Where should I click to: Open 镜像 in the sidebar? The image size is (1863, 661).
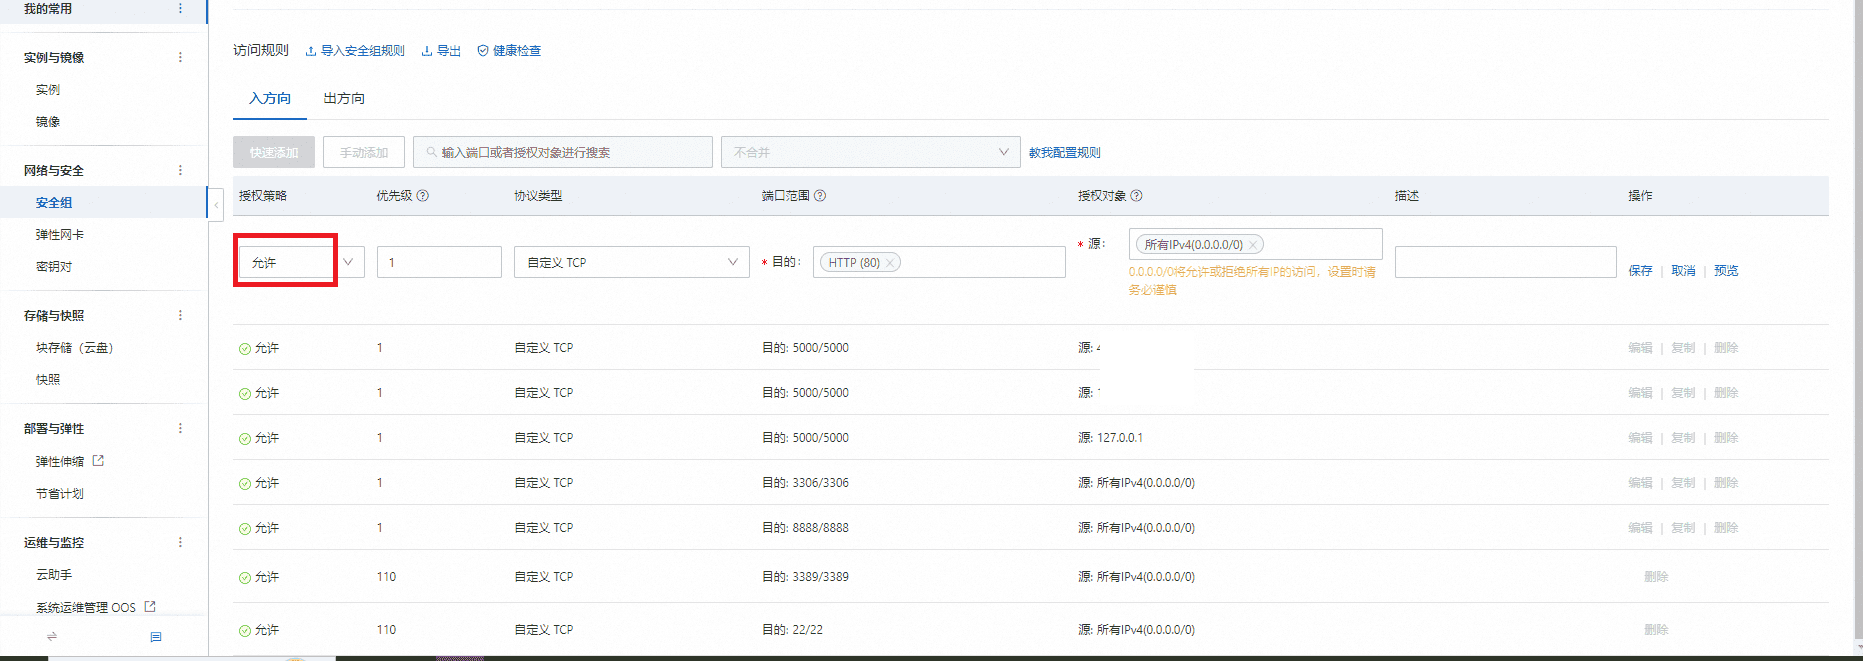48,122
